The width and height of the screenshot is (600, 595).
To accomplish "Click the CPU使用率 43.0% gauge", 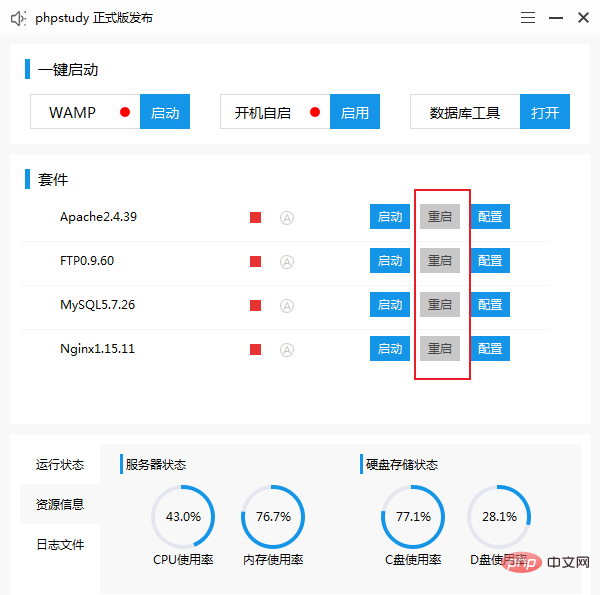I will [183, 517].
